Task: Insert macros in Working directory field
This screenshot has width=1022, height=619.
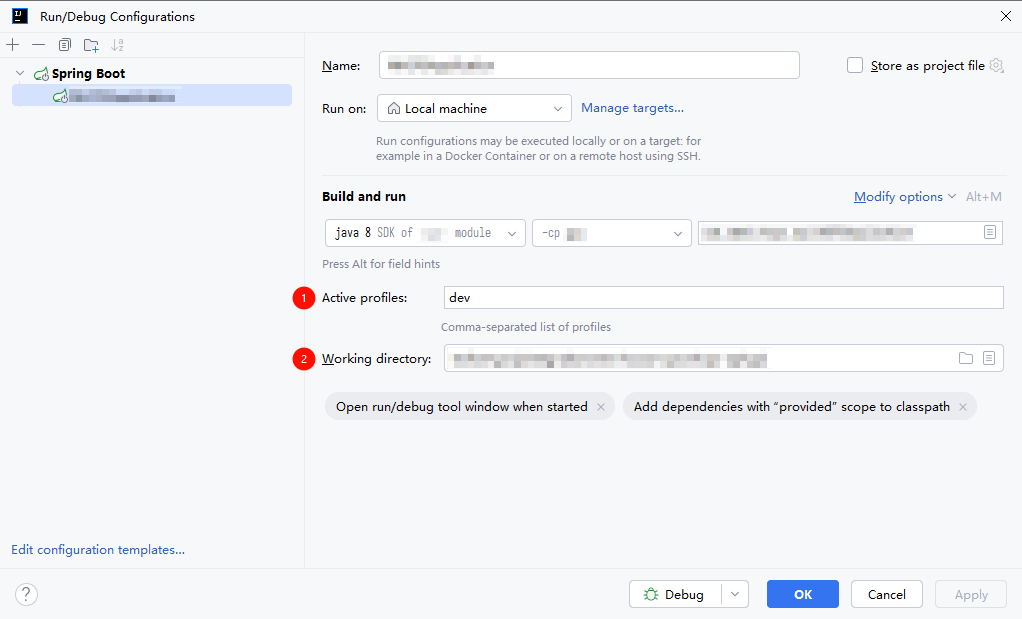Action: 989,358
